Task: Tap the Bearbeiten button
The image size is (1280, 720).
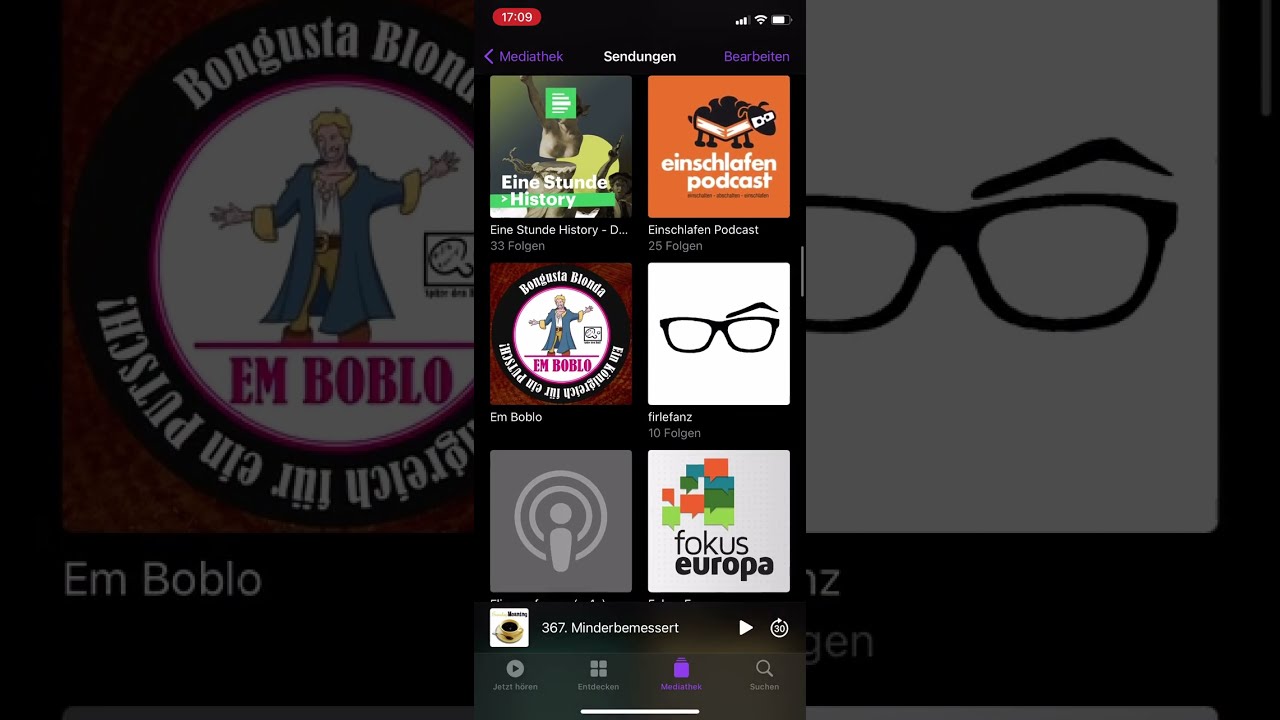Action: pos(756,57)
